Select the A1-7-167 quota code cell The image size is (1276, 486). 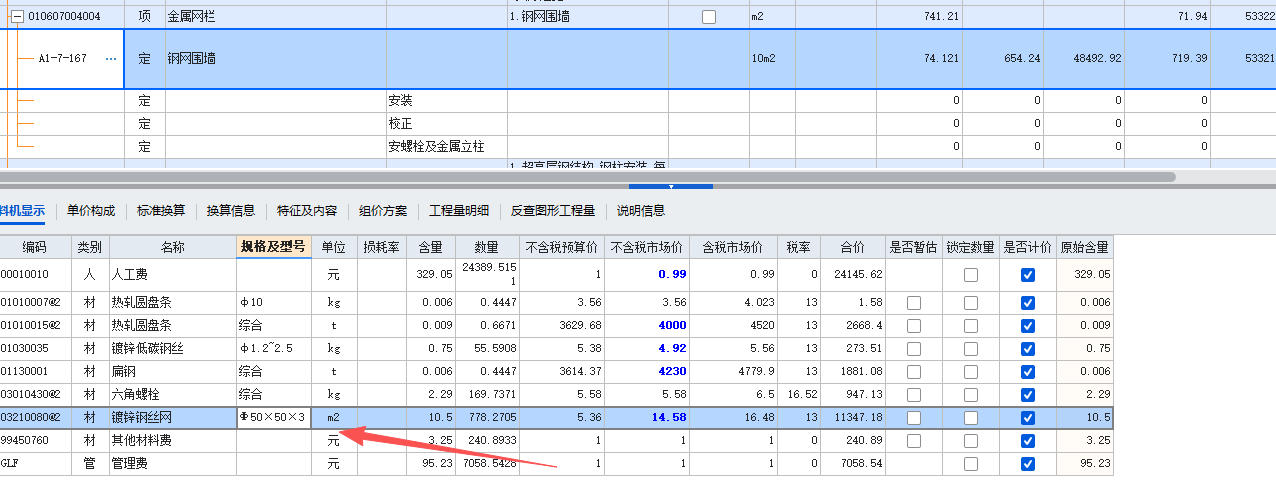pos(62,59)
